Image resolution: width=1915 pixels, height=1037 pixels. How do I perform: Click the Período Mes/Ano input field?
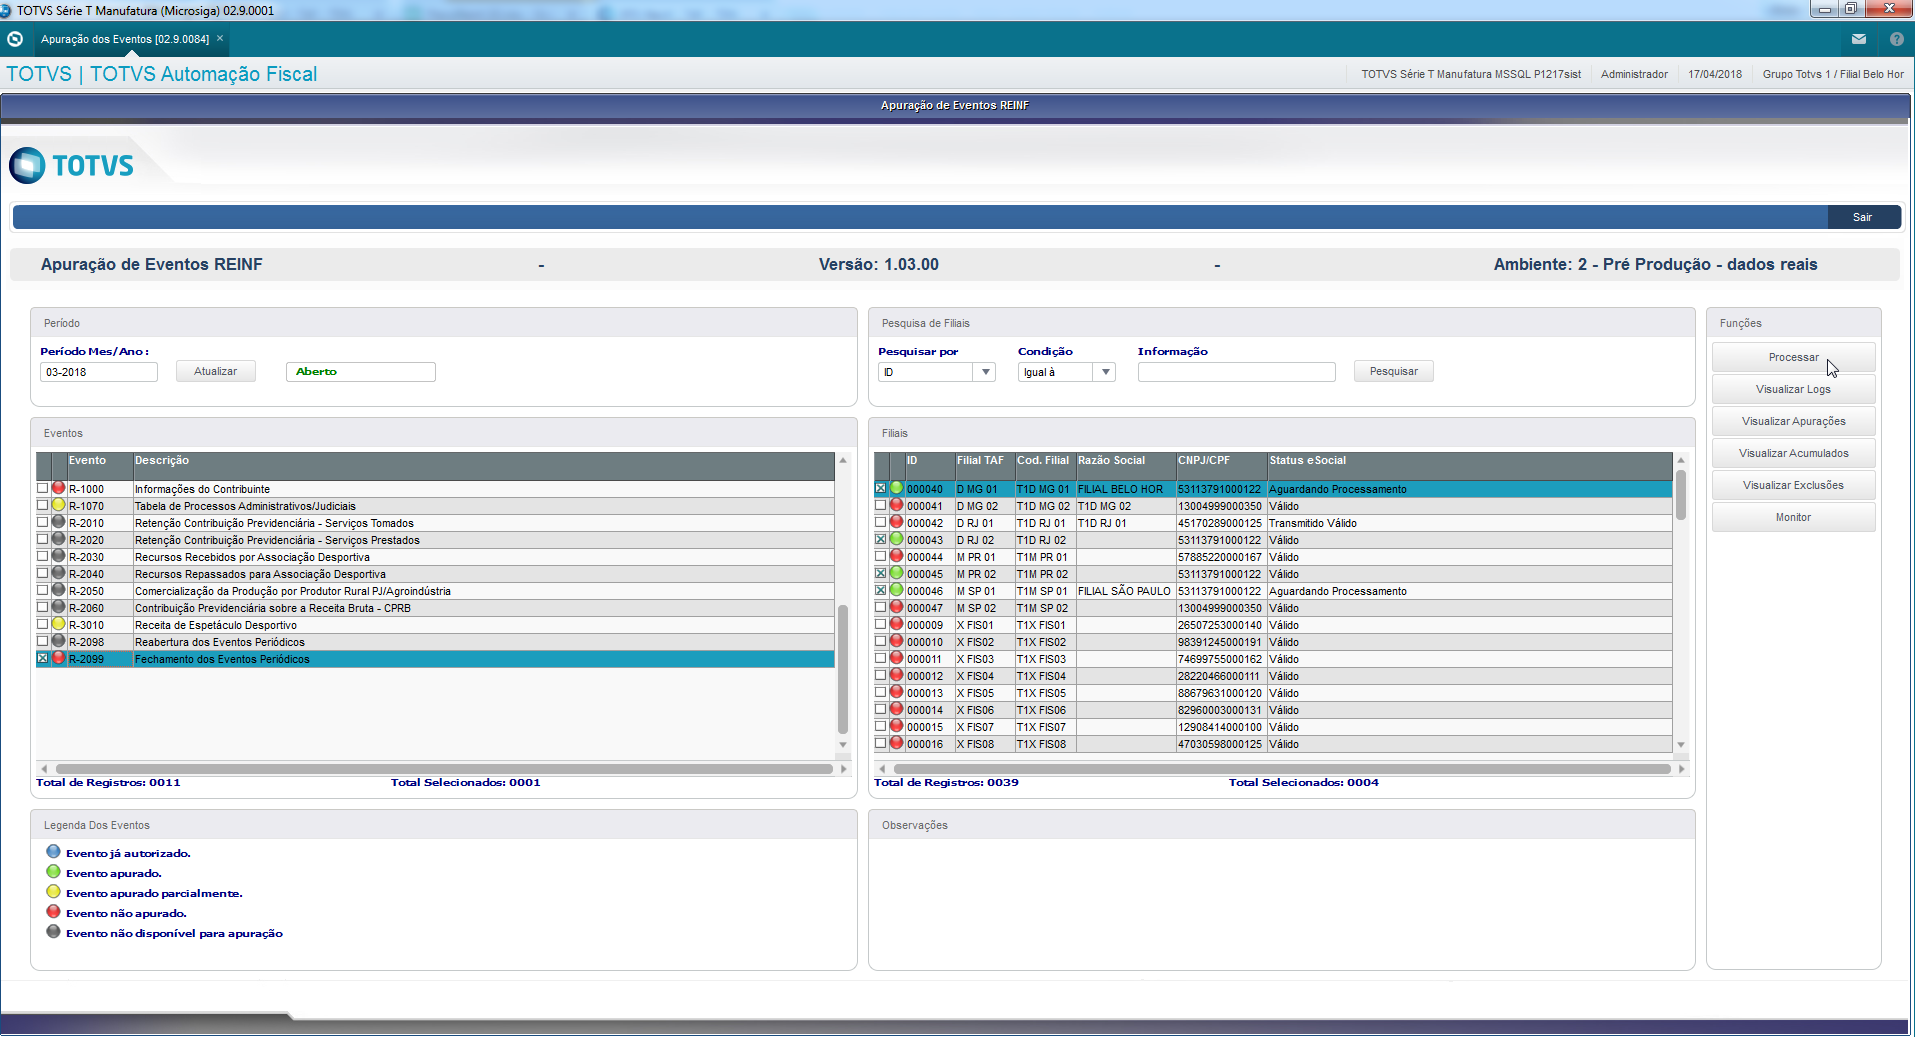99,372
